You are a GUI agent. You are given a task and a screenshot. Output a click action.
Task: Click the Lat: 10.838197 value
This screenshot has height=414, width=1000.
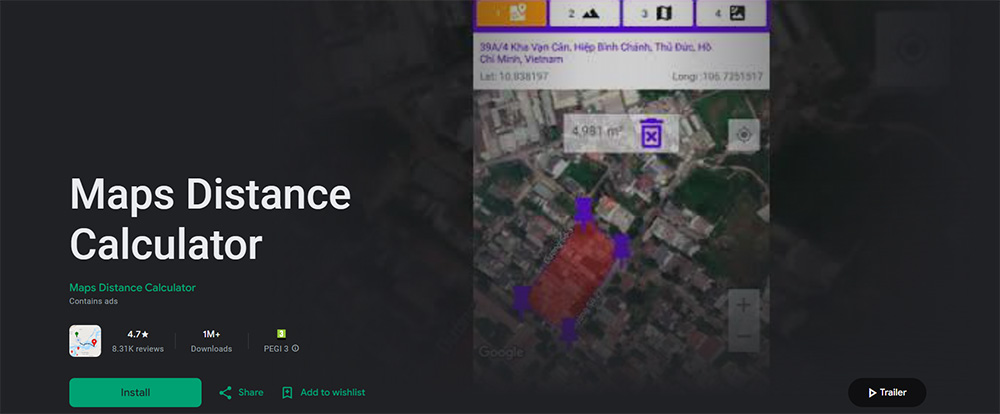click(x=514, y=77)
